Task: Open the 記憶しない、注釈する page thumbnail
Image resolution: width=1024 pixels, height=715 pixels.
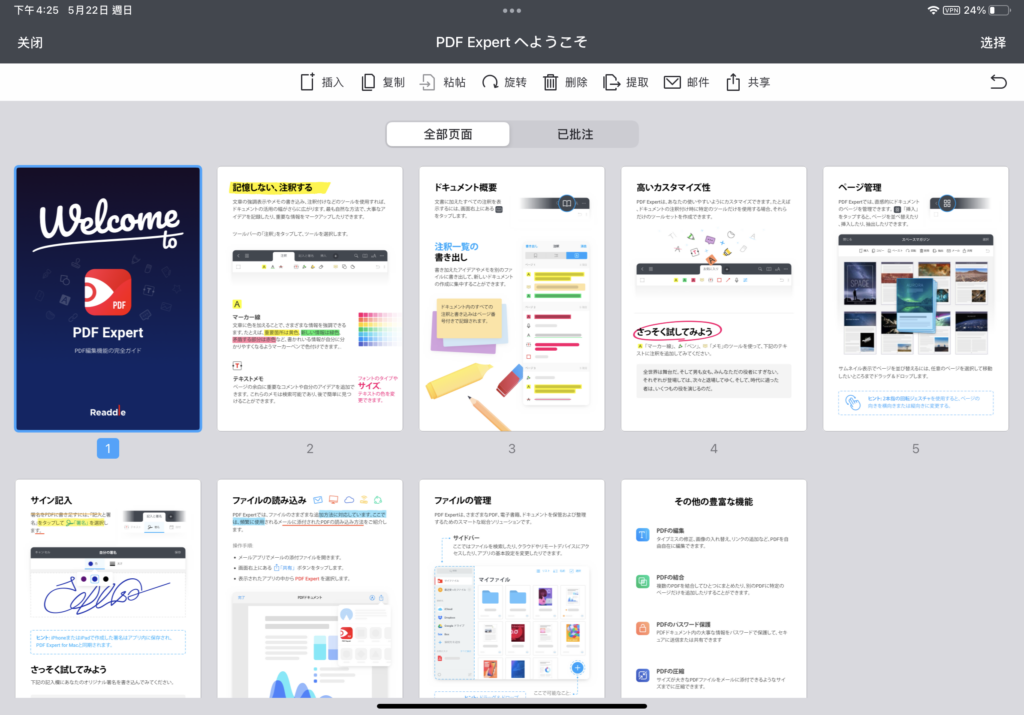Action: coord(310,299)
